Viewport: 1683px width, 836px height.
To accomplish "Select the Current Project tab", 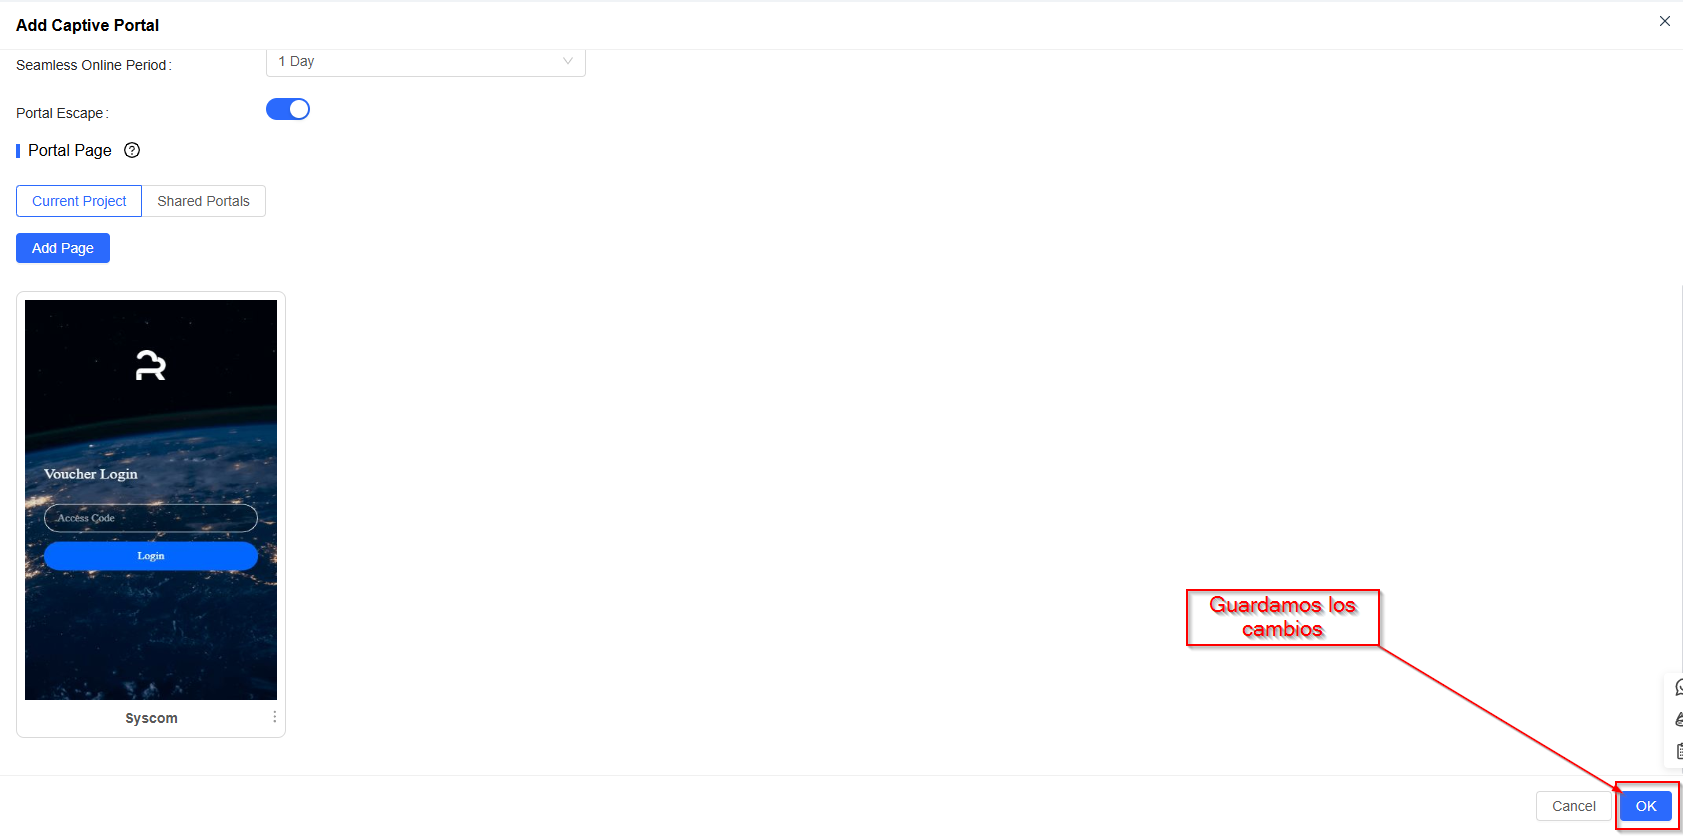I will 79,201.
